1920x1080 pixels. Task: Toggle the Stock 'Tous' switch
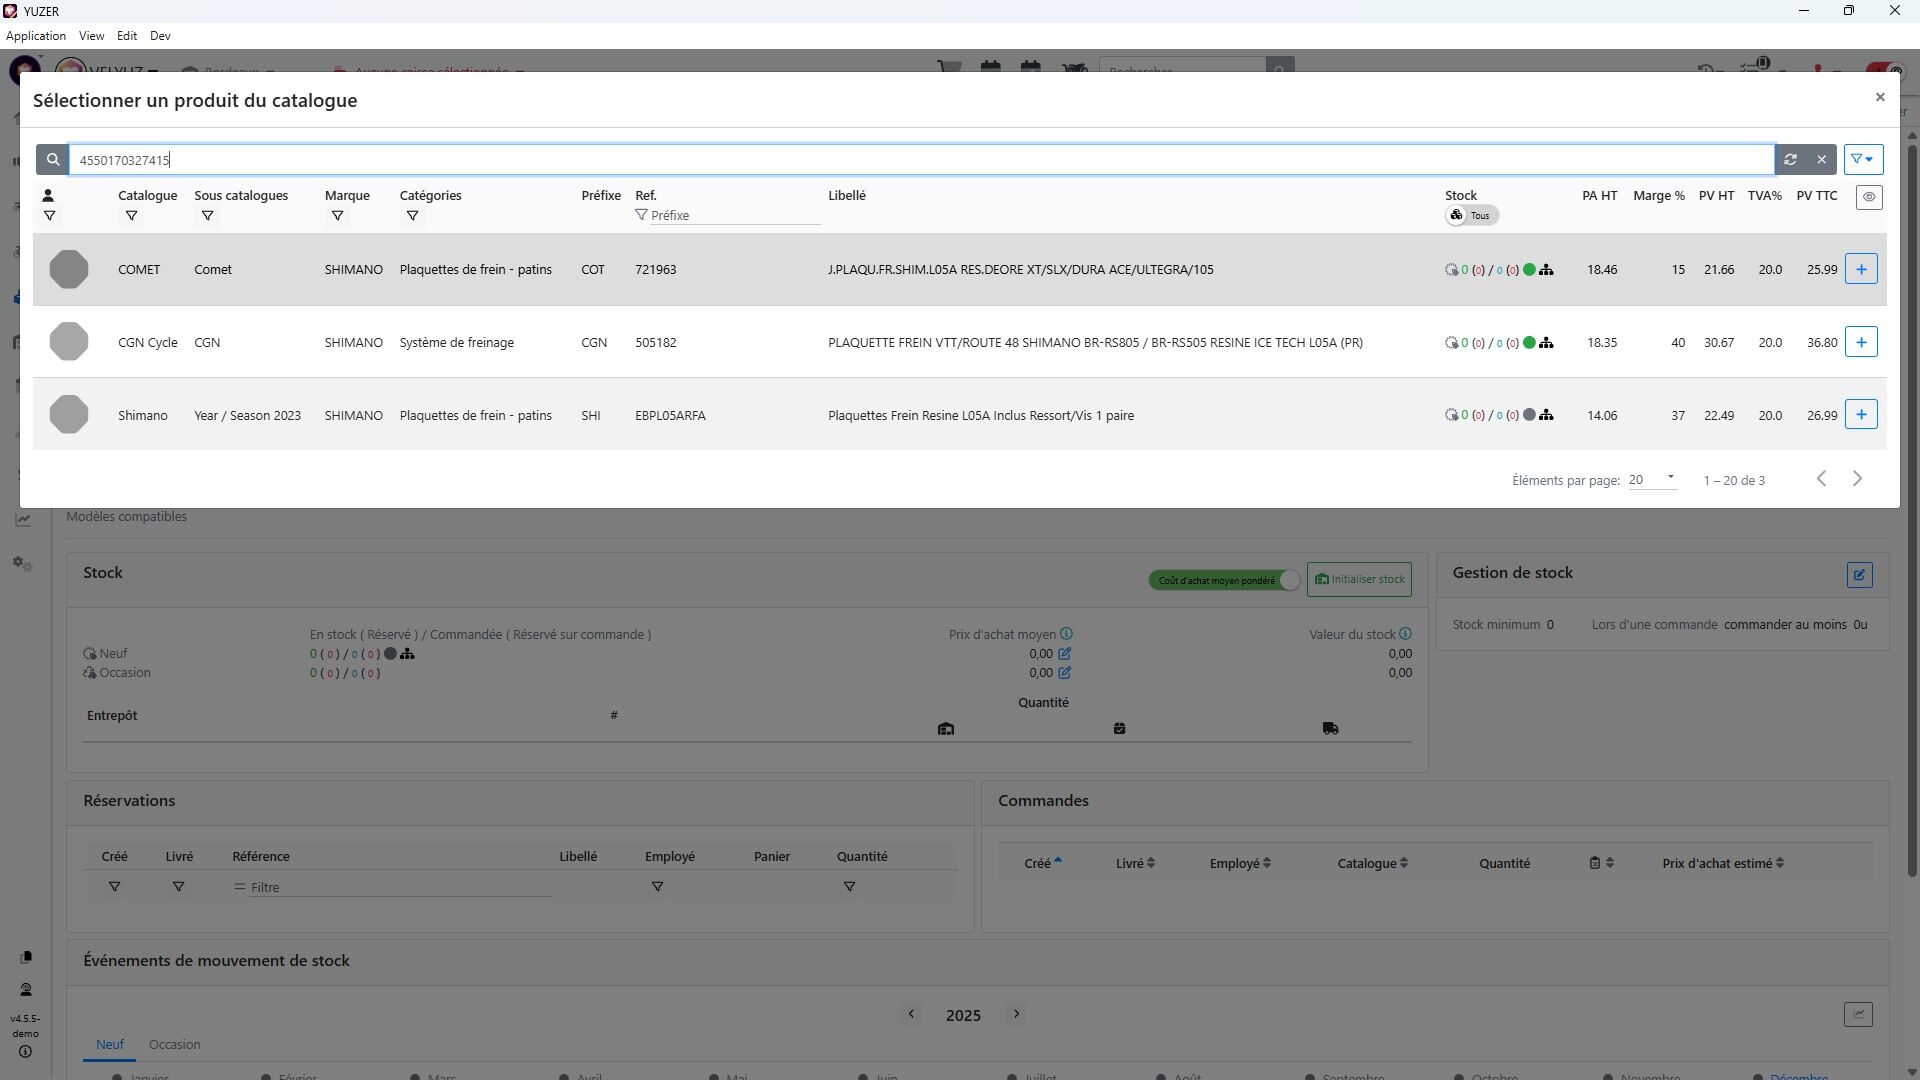point(1471,216)
